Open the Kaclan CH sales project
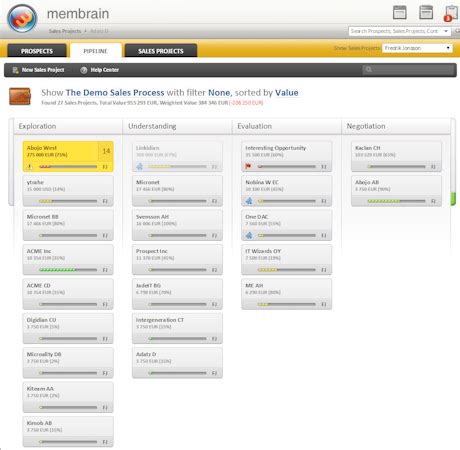460x450 pixels. pos(396,156)
